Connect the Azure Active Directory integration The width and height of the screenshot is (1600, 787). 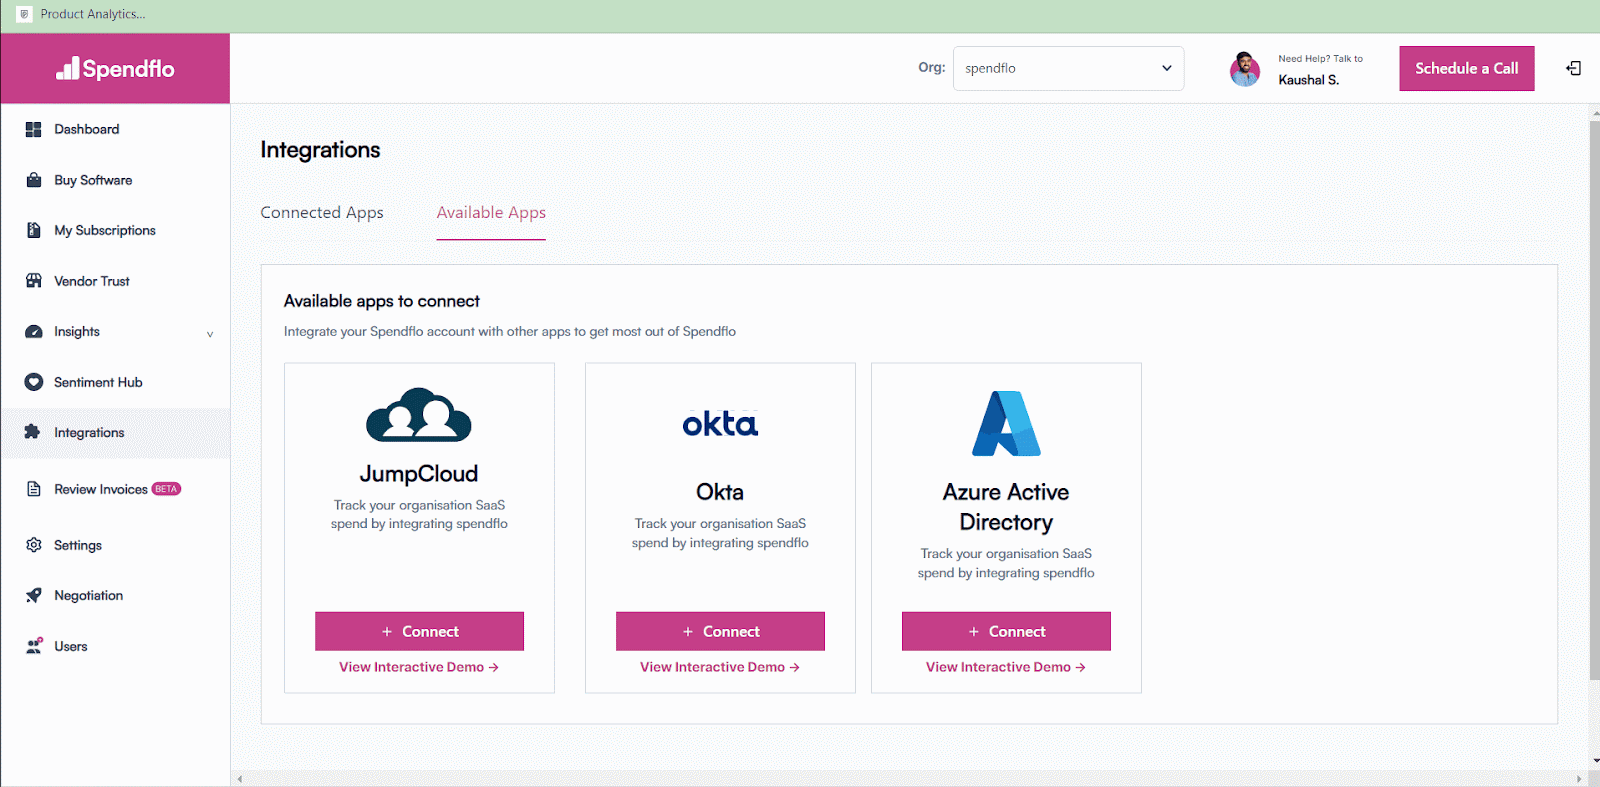(1006, 631)
